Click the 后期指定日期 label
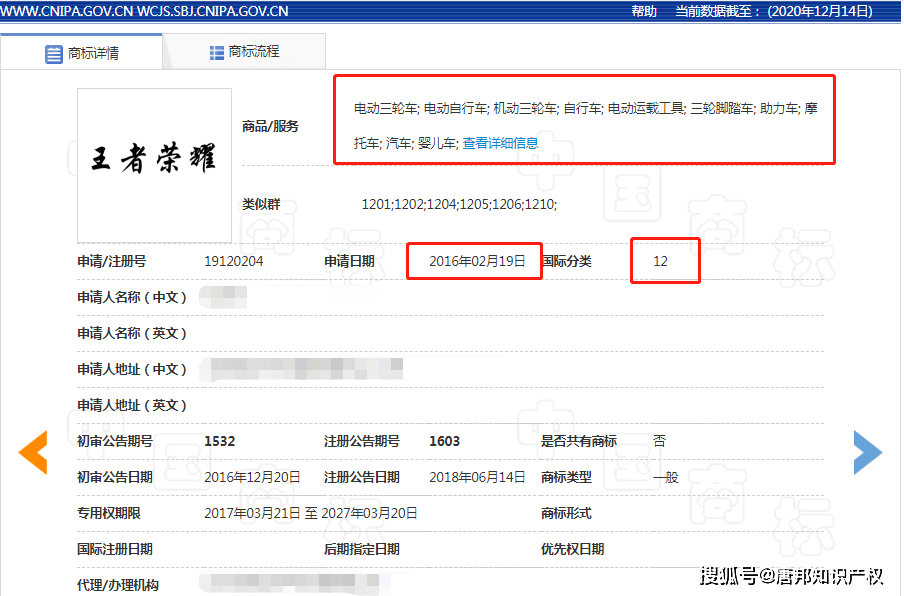 click(x=361, y=549)
